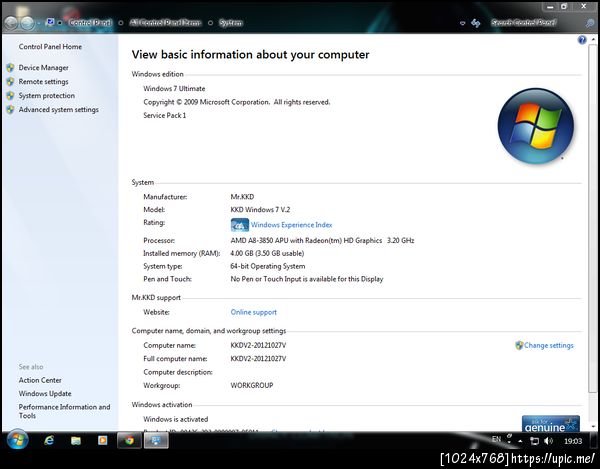Click the Back navigation arrow button
Viewport: 600px width, 469px height.
(11, 23)
